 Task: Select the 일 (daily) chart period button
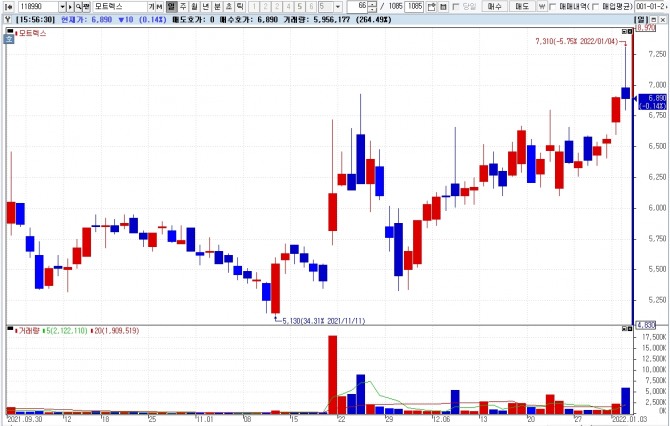click(x=171, y=7)
